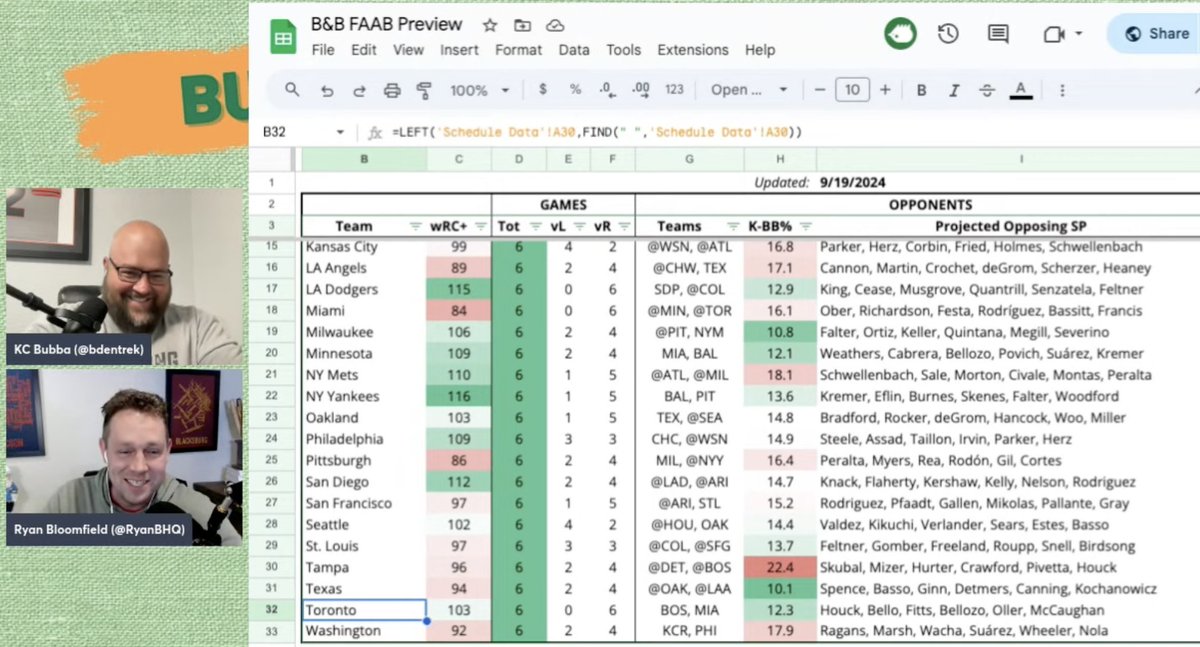Click the Undo arrow
The width and height of the screenshot is (1200, 647).
pos(328,89)
